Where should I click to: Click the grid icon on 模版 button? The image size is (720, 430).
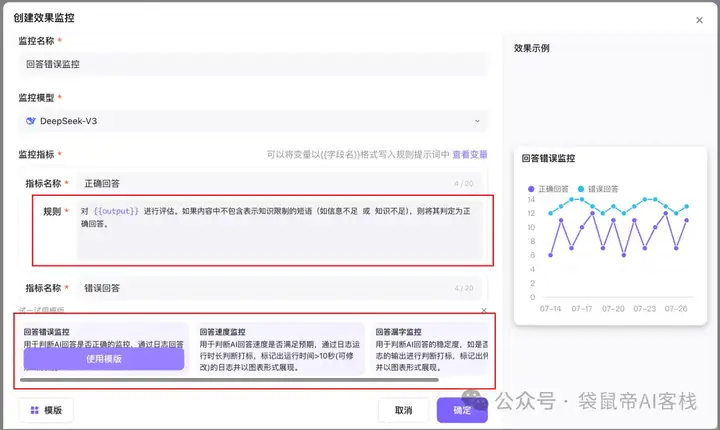coord(34,410)
